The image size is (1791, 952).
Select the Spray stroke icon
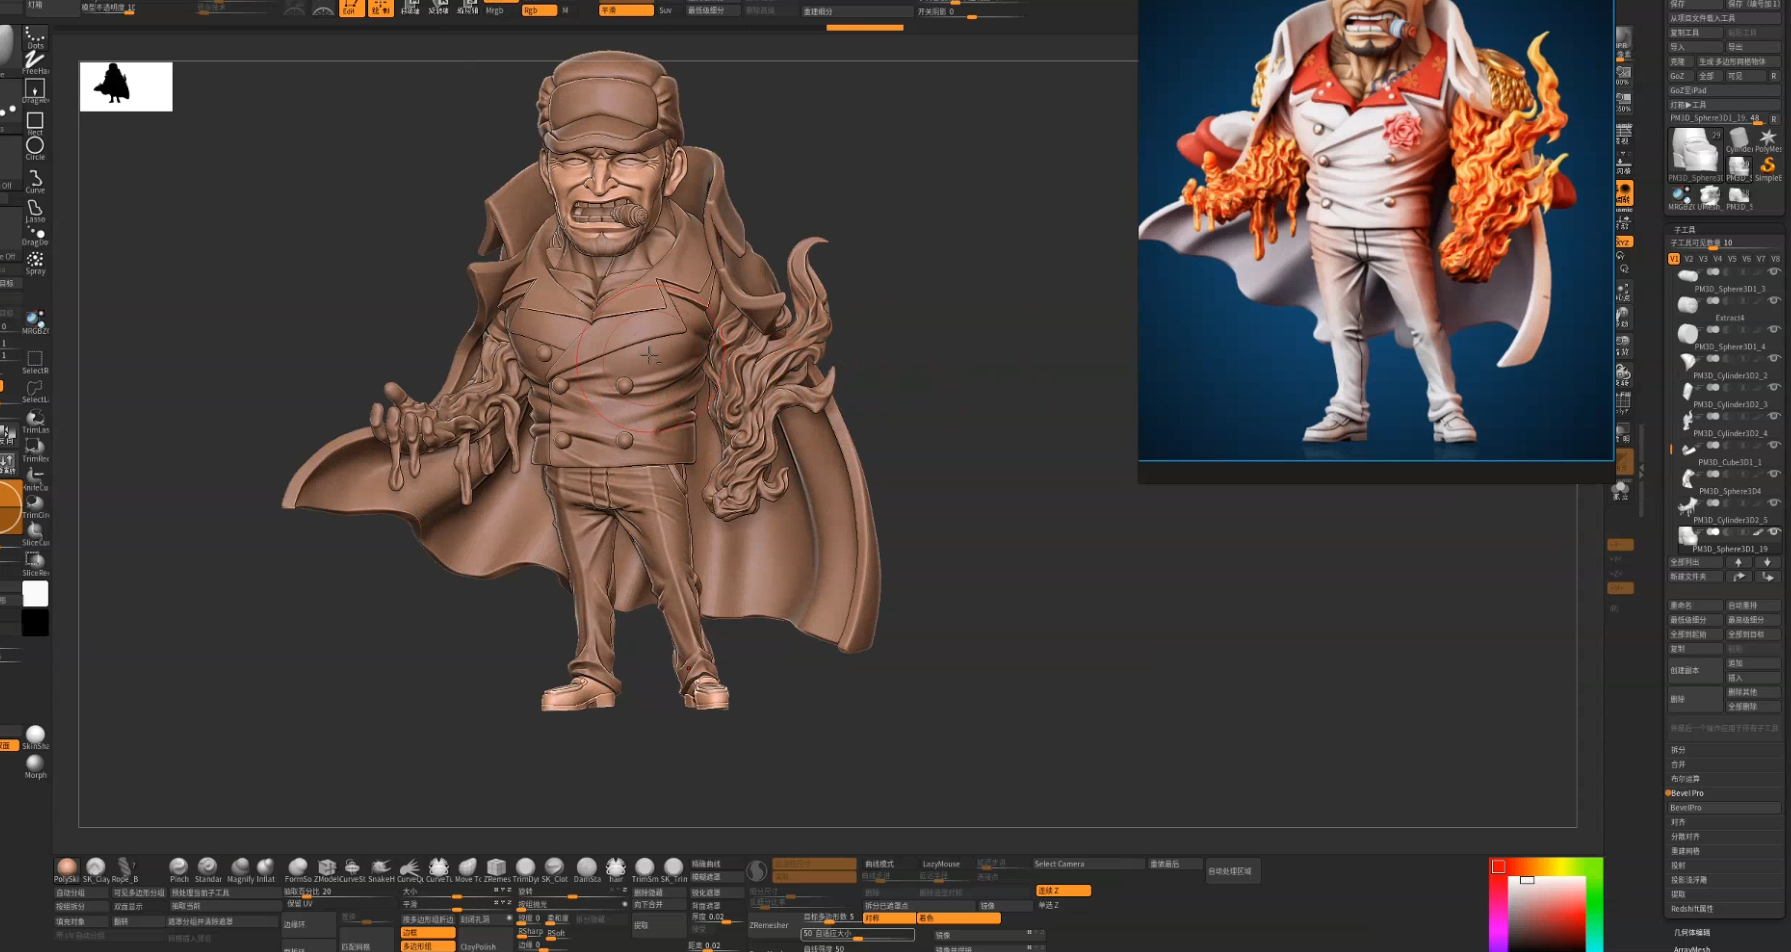click(35, 263)
